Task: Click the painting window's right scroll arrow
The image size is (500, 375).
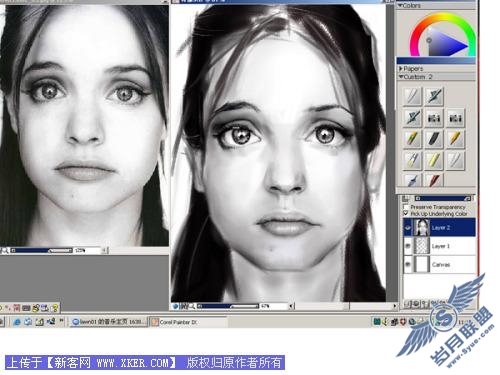Action: (395, 306)
